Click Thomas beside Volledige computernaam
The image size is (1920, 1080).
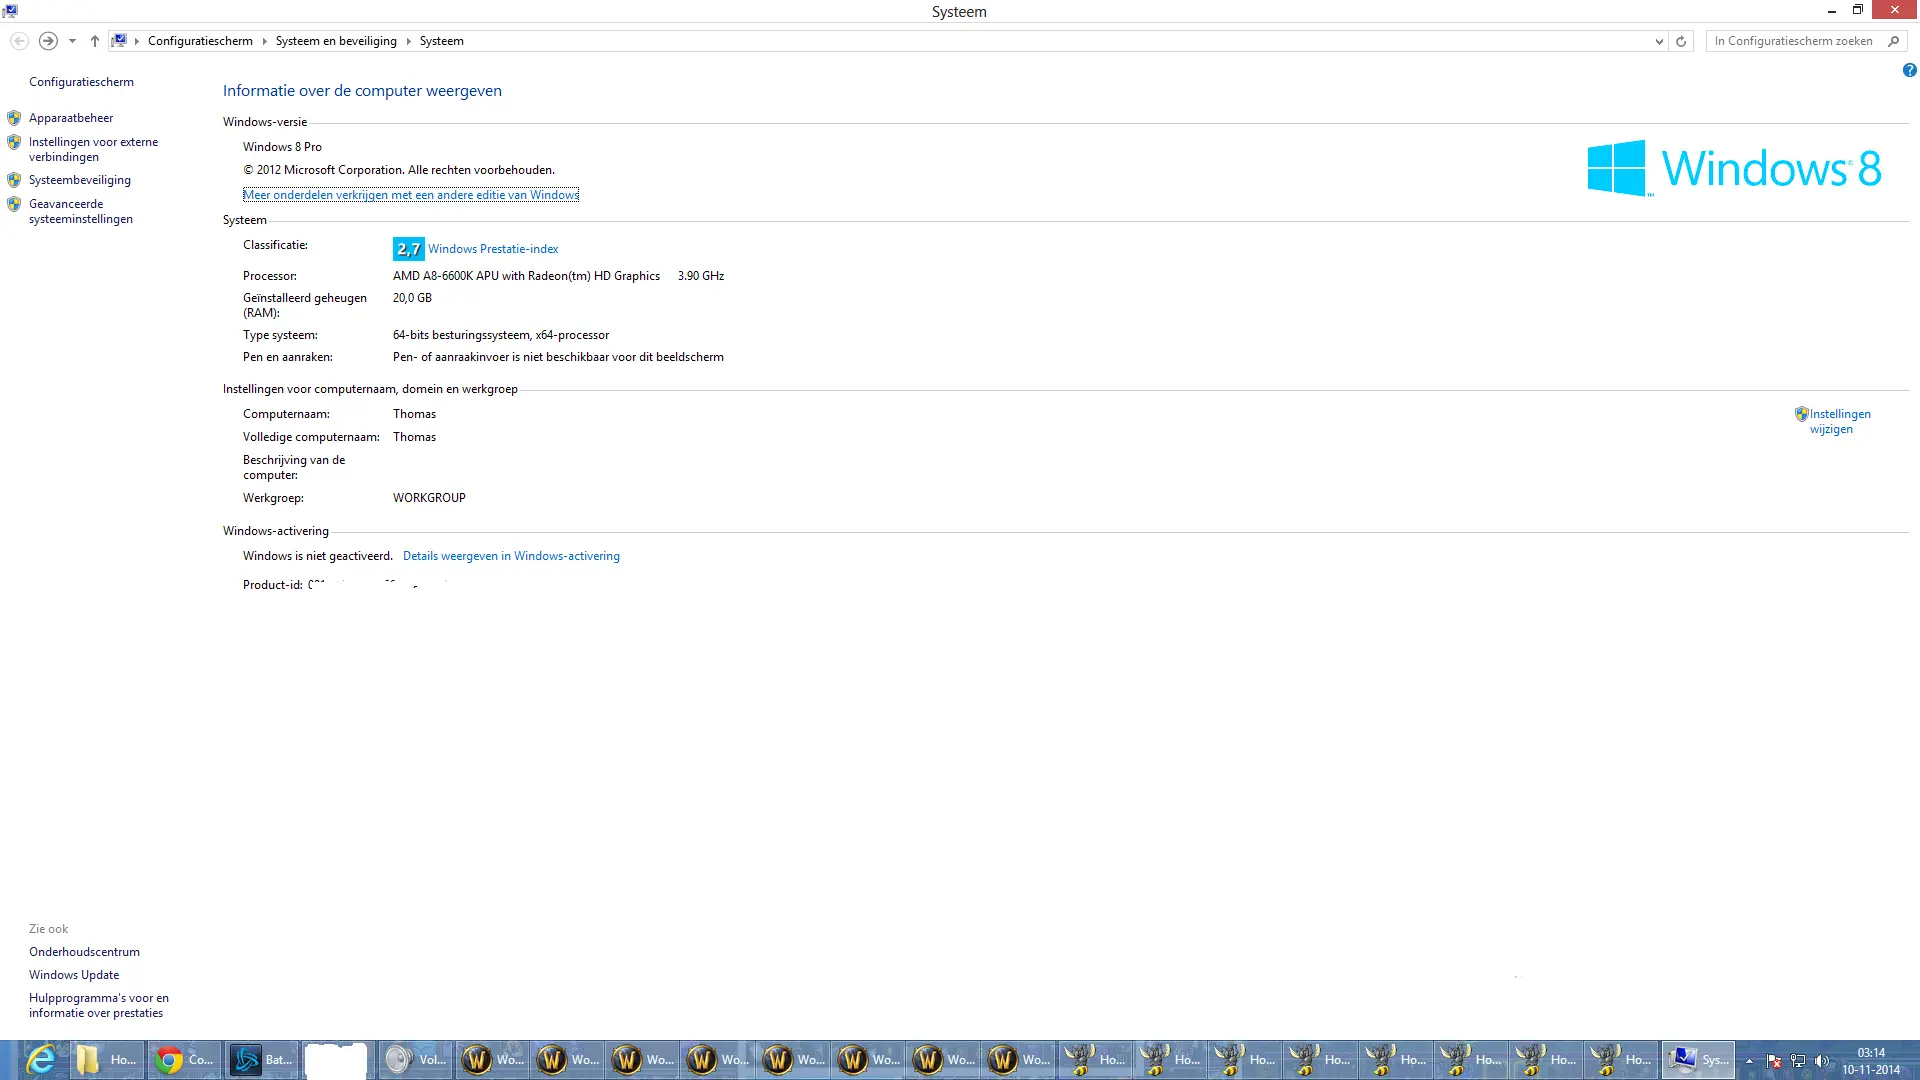click(414, 437)
